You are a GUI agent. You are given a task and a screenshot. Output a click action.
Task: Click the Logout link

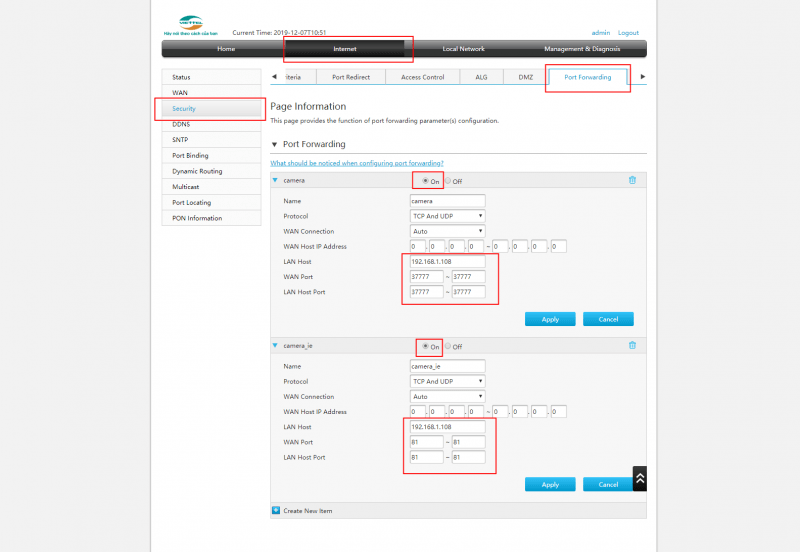pyautogui.click(x=628, y=33)
